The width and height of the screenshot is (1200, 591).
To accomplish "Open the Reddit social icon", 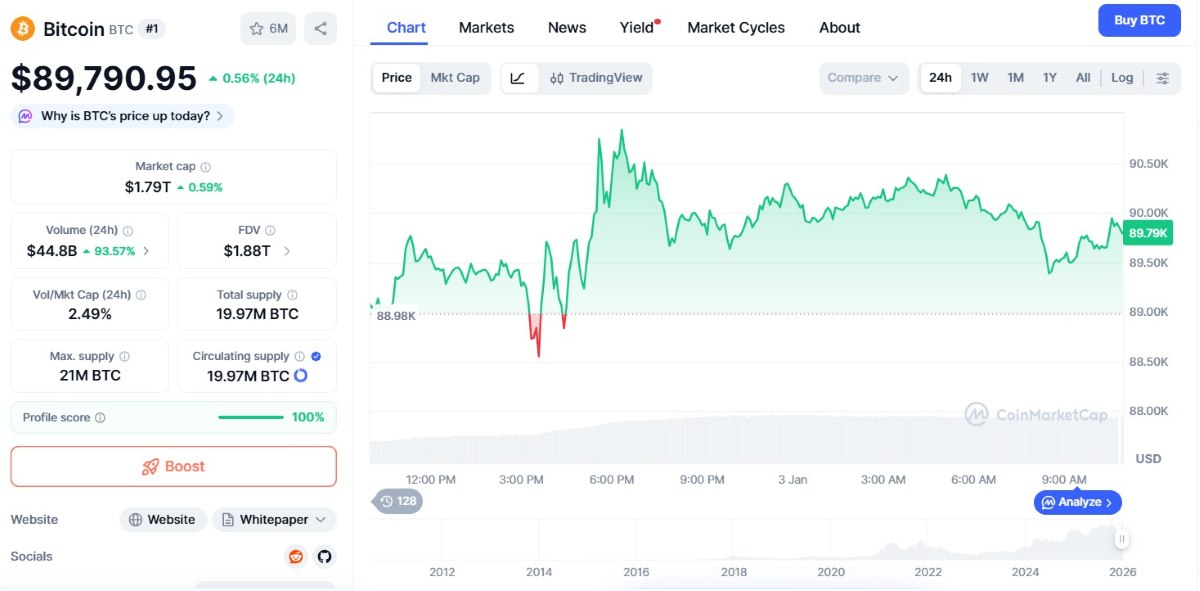I will click(x=295, y=557).
